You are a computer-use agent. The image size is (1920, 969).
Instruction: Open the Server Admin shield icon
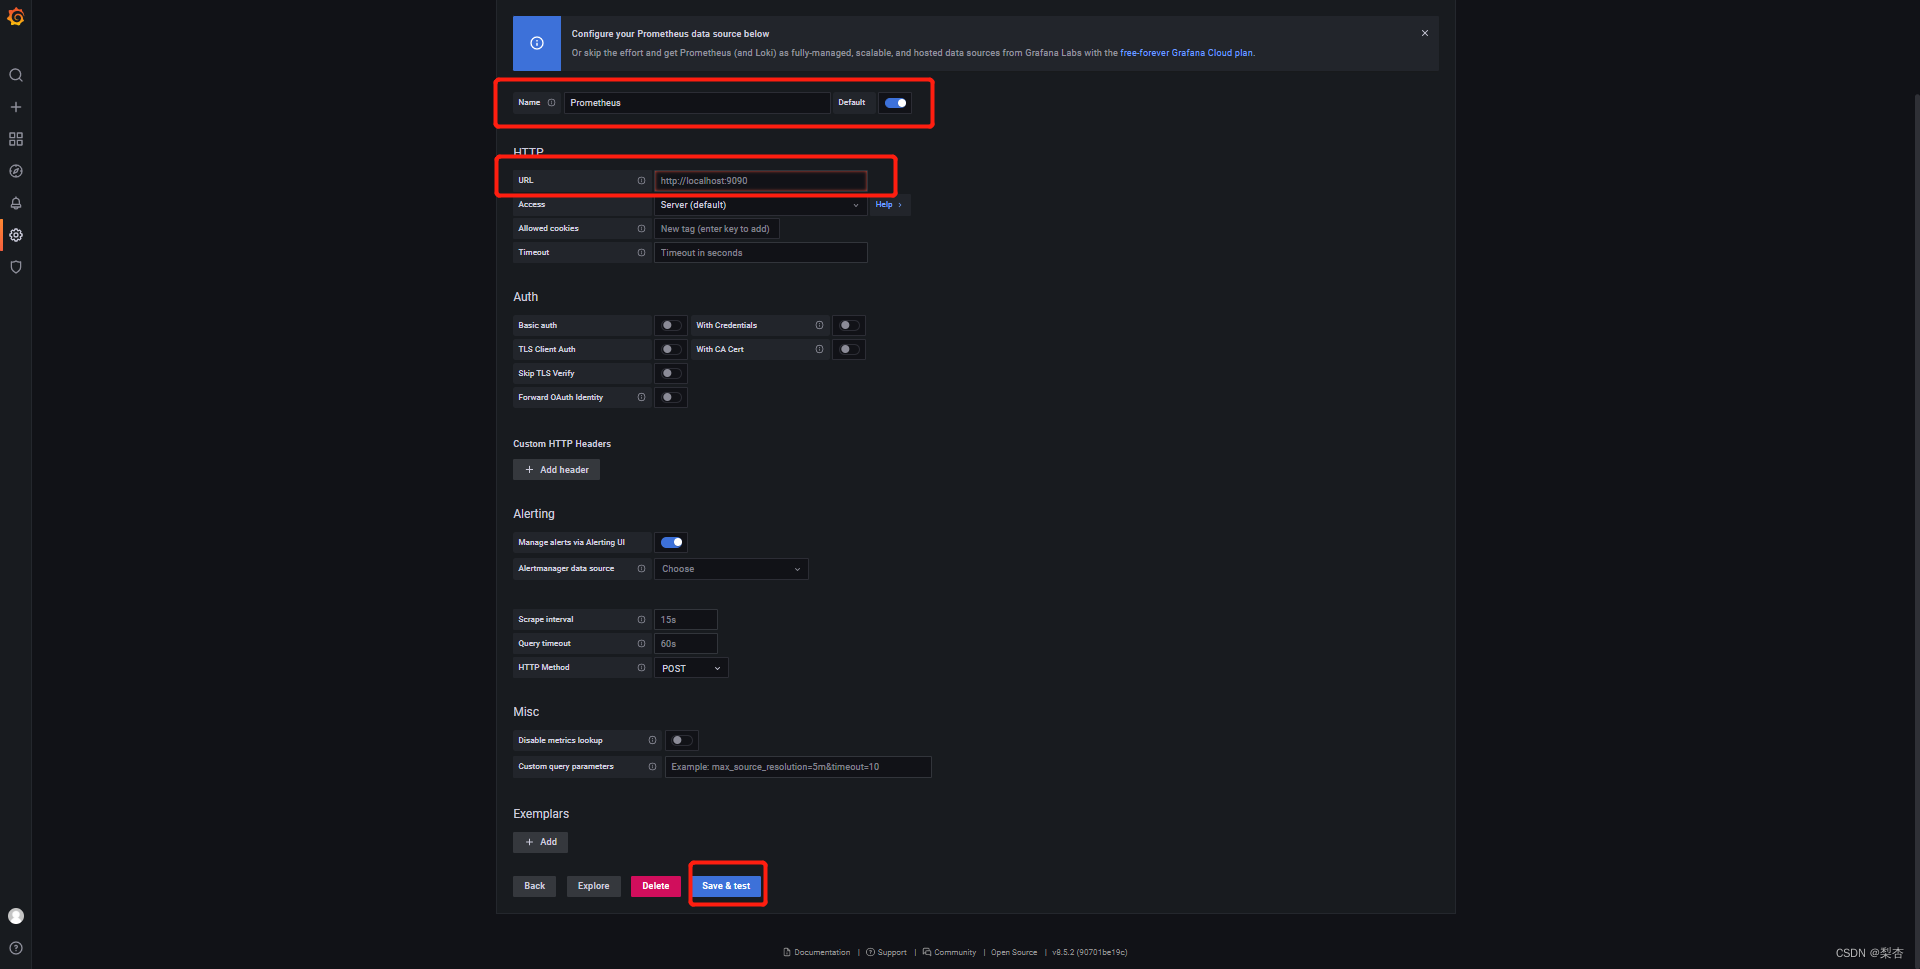16,267
